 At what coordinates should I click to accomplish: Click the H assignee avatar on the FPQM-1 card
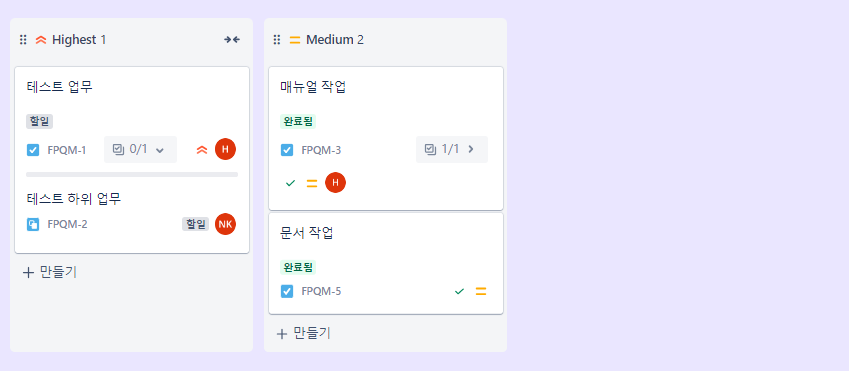point(225,149)
